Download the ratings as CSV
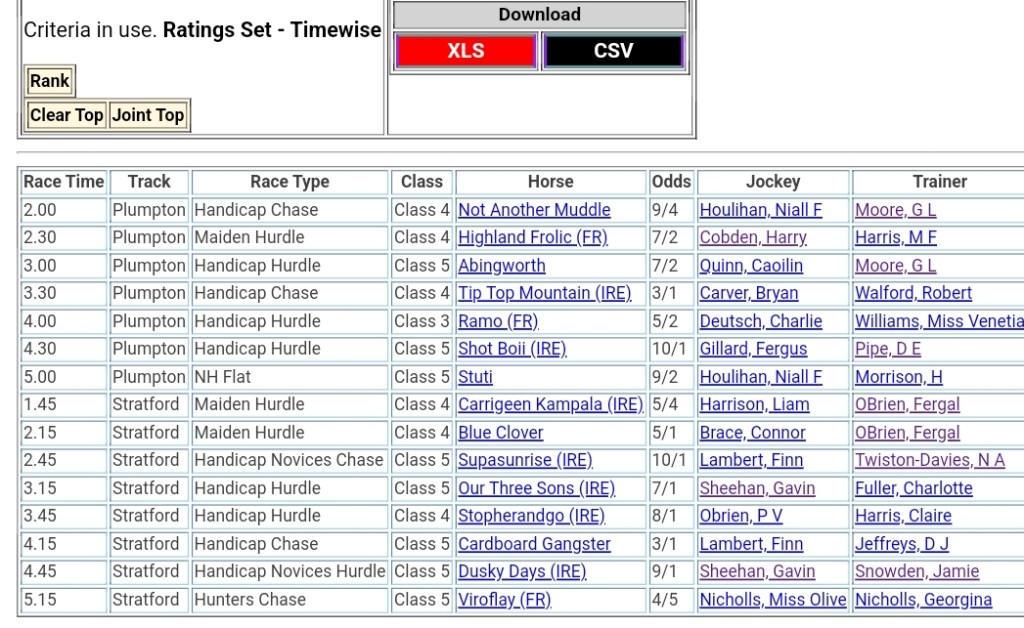 (x=613, y=51)
